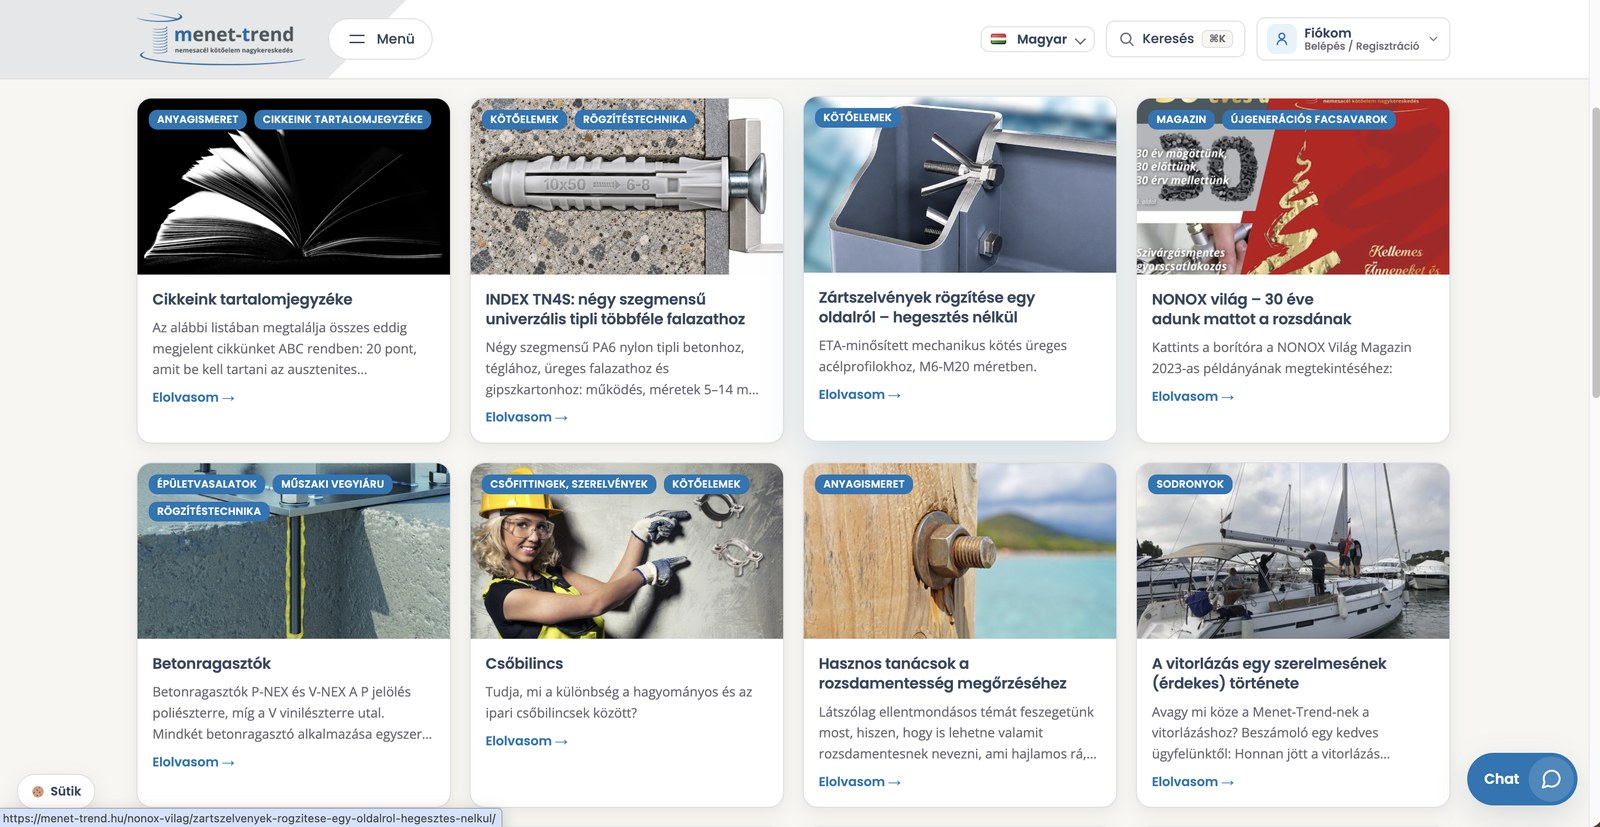Screen dimensions: 1600x827
Task: Open the Keresés search field
Action: pyautogui.click(x=1175, y=39)
